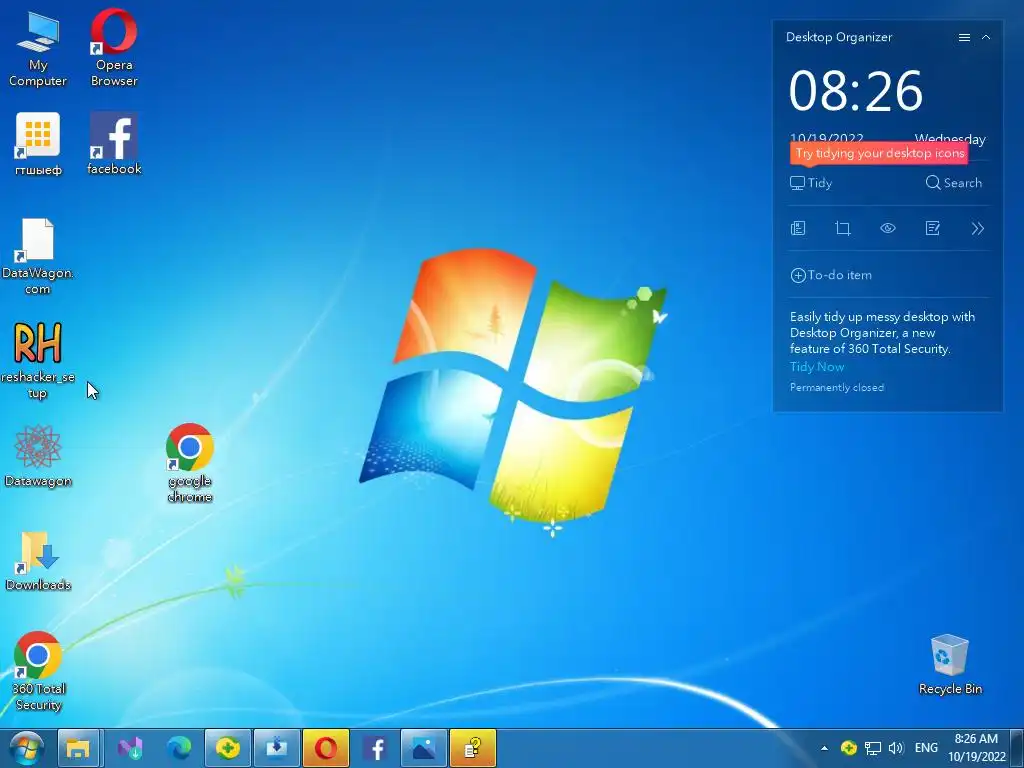Screen dimensions: 1024x768
Task: Open the Desktop Organizer hamburger menu
Action: tap(964, 37)
